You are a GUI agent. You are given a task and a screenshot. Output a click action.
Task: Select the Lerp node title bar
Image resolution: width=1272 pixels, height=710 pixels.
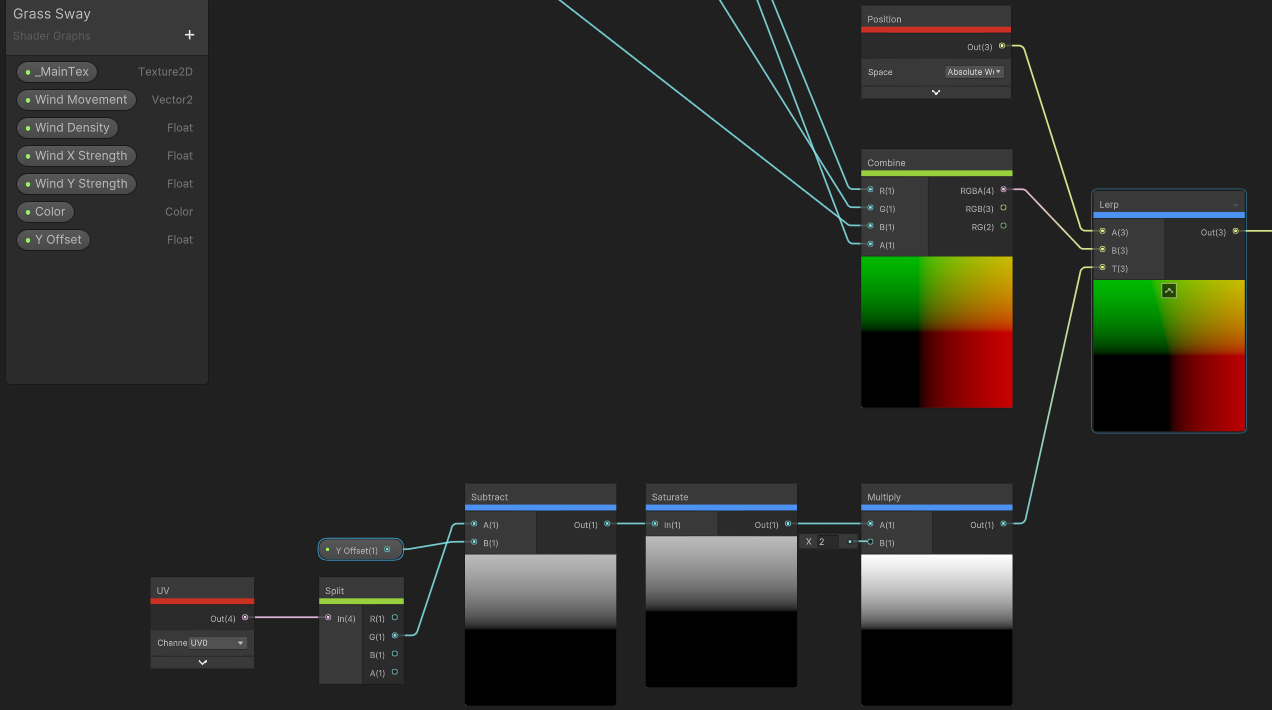point(1169,204)
